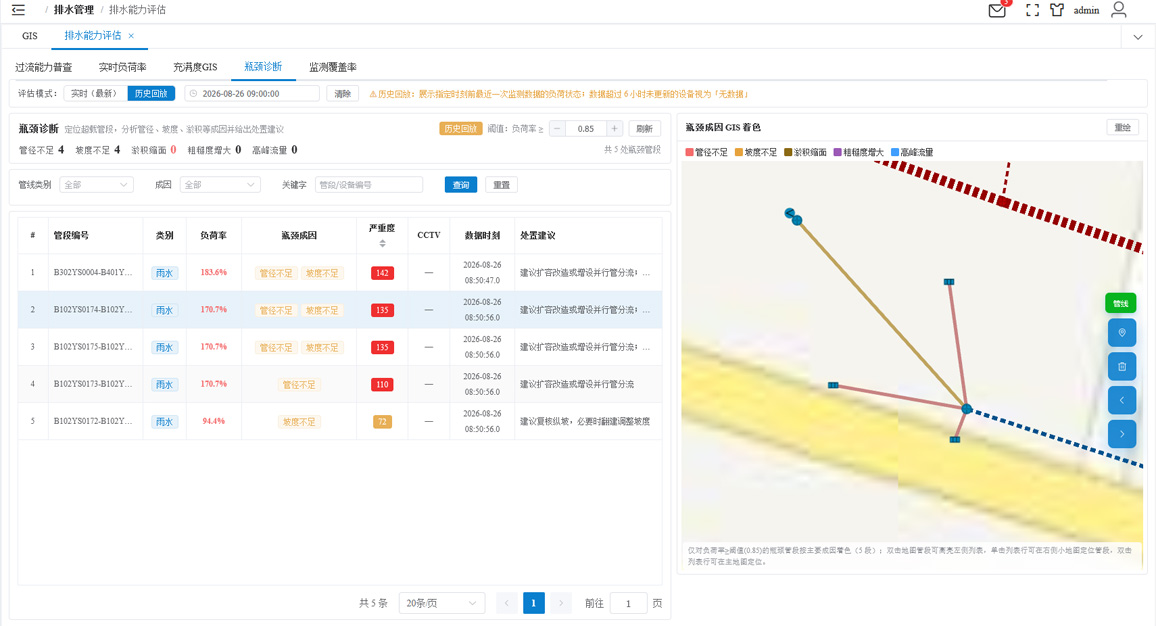Go to next page arrow
Viewport: 1156px width, 626px height.
(x=561, y=603)
